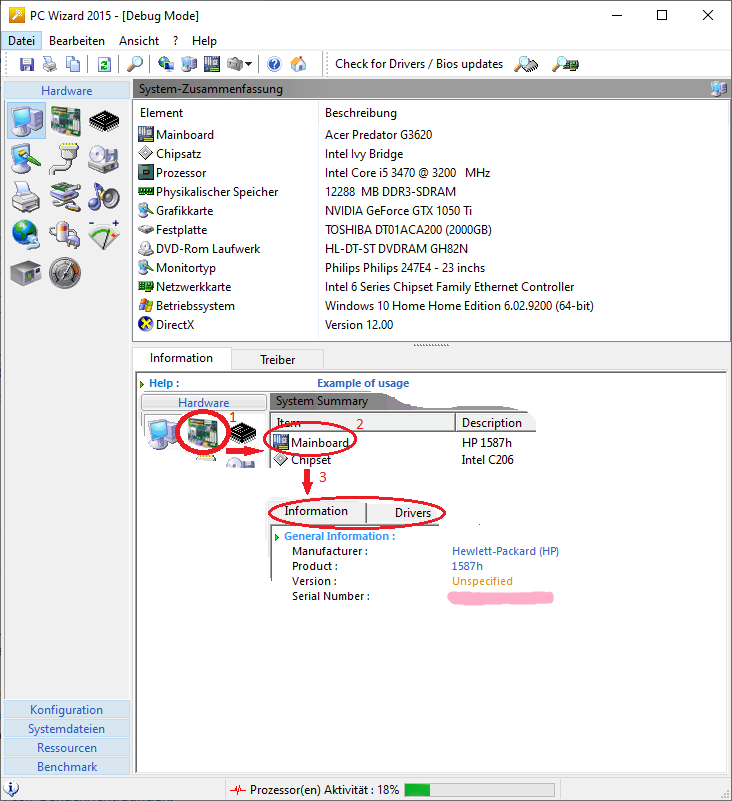The width and height of the screenshot is (732, 801).
Task: Select the System Summary computer sidebar icon
Action: (27, 121)
